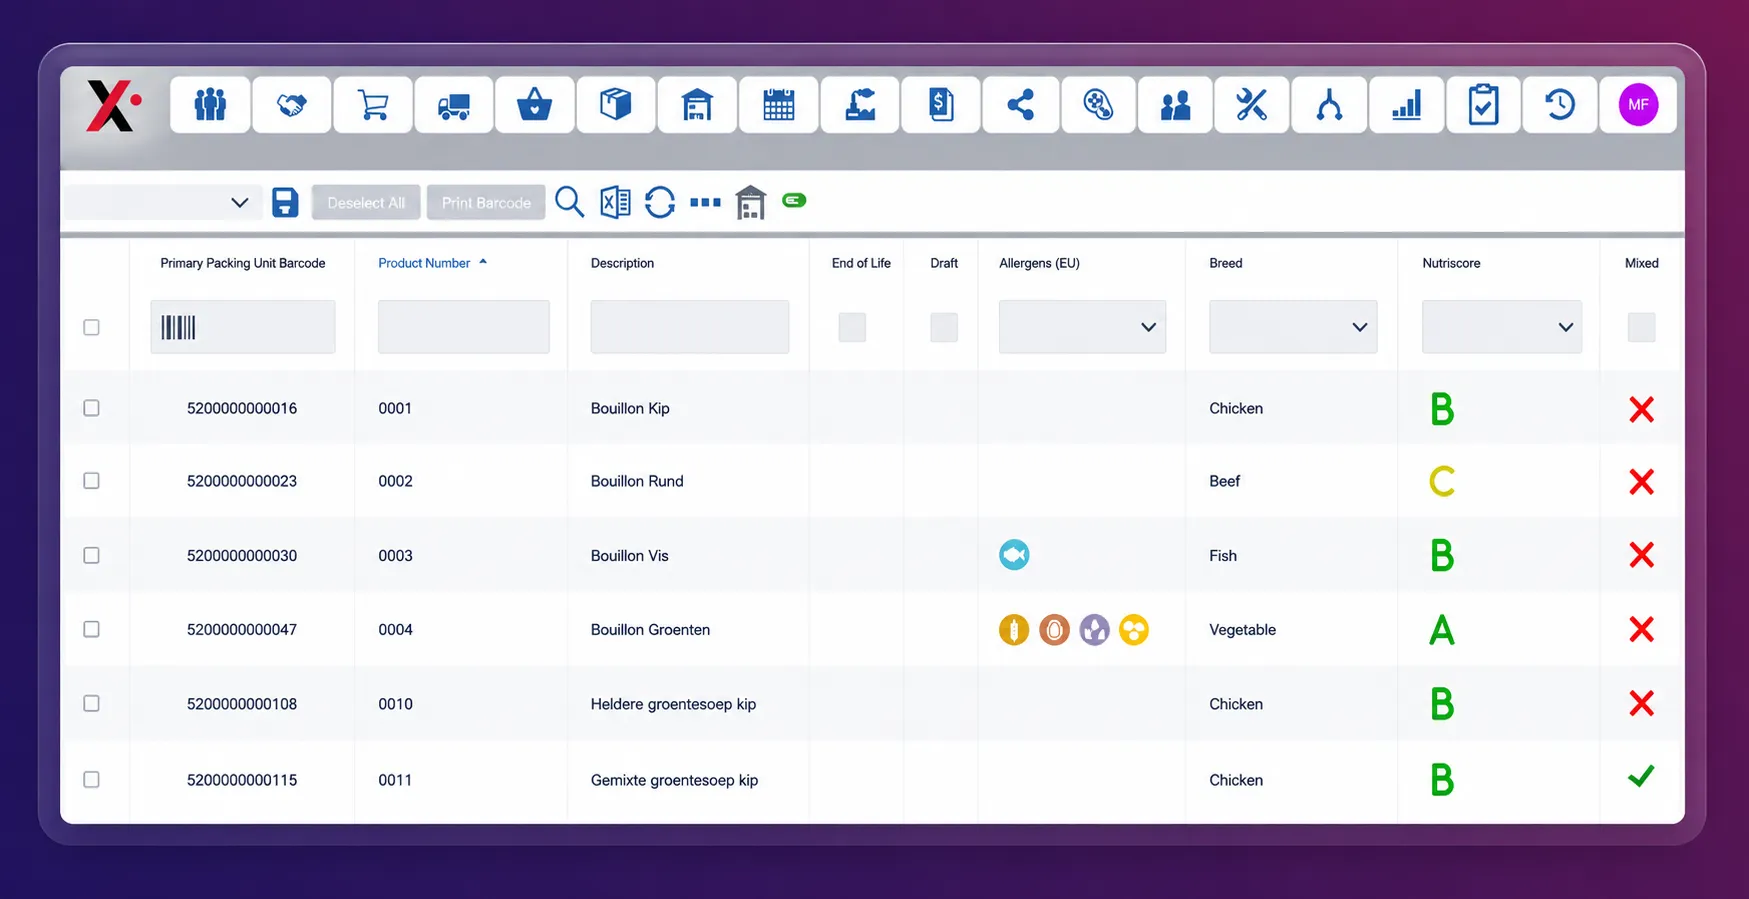Open the handshake relations module
This screenshot has height=899, width=1749.
coord(291,104)
